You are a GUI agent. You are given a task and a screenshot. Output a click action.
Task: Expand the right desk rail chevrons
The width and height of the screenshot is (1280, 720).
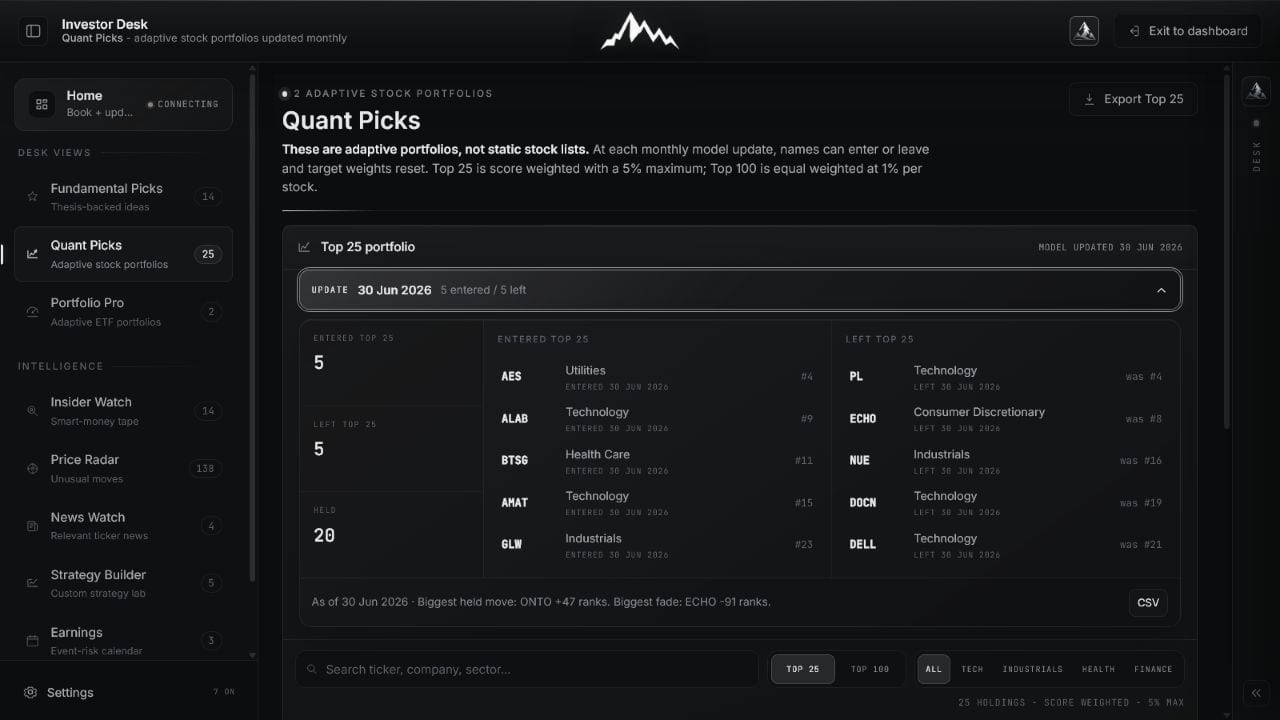(1256, 693)
